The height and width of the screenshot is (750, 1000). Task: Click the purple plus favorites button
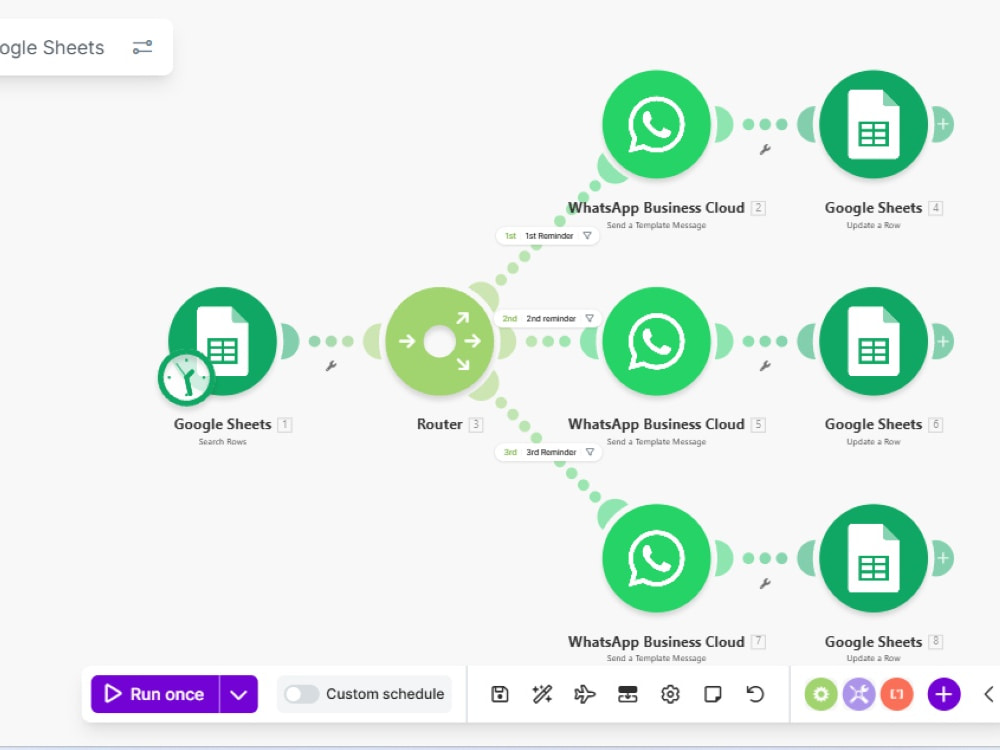tap(944, 694)
